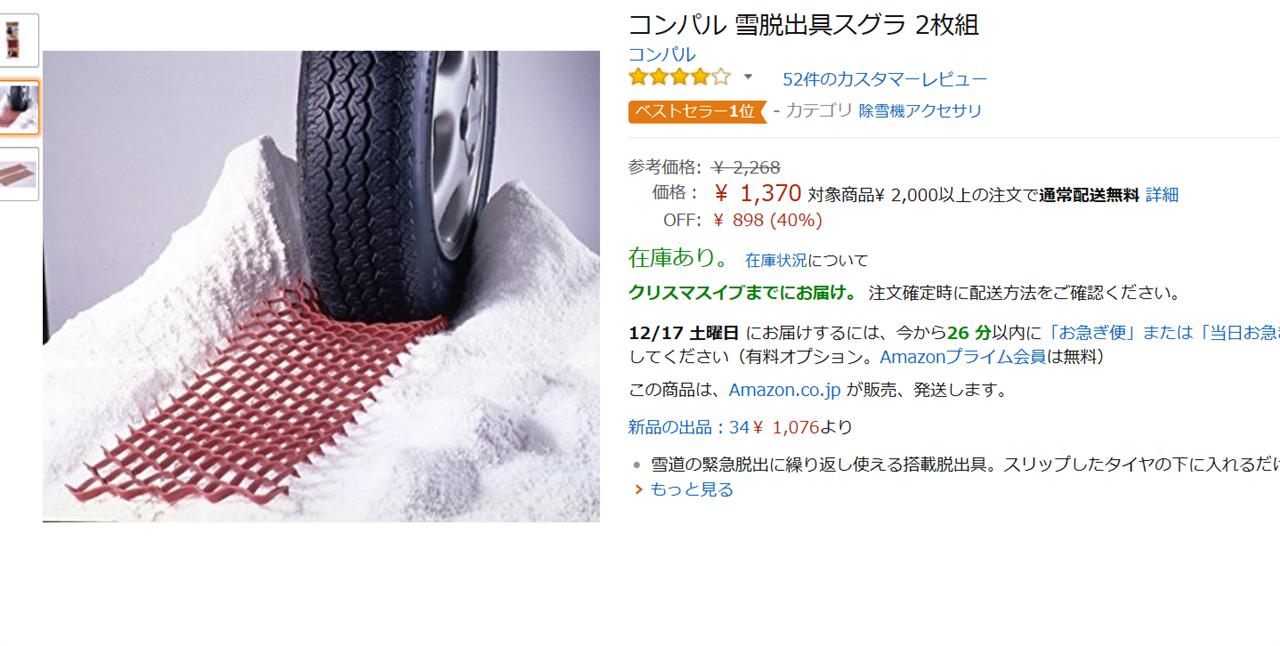Viewport: 1280px width, 646px height.
Task: Click the ￥1,370 price text
Action: 758,193
